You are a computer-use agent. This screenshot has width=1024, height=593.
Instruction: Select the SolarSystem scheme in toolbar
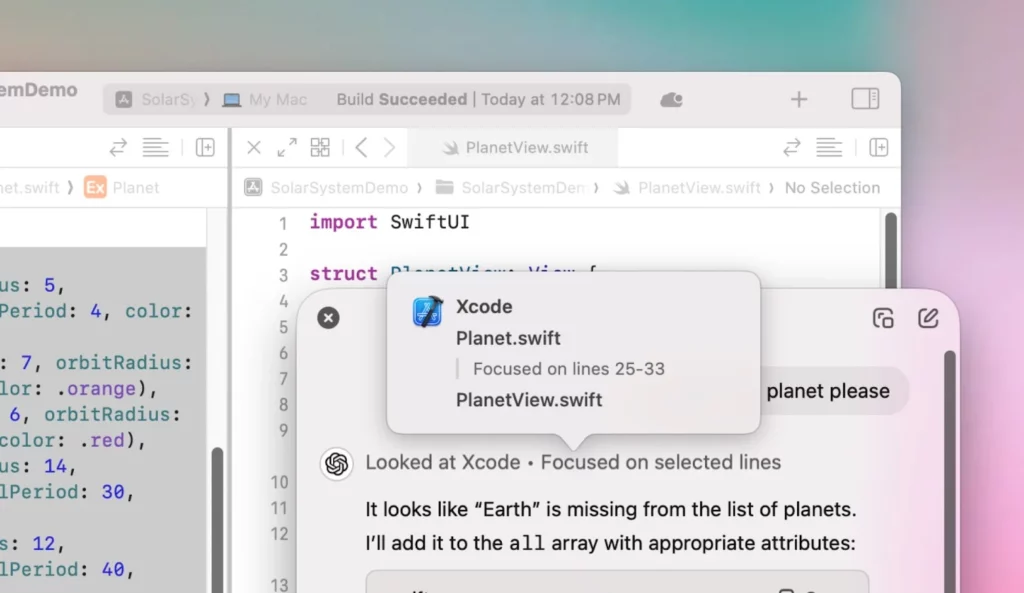[x=156, y=100]
